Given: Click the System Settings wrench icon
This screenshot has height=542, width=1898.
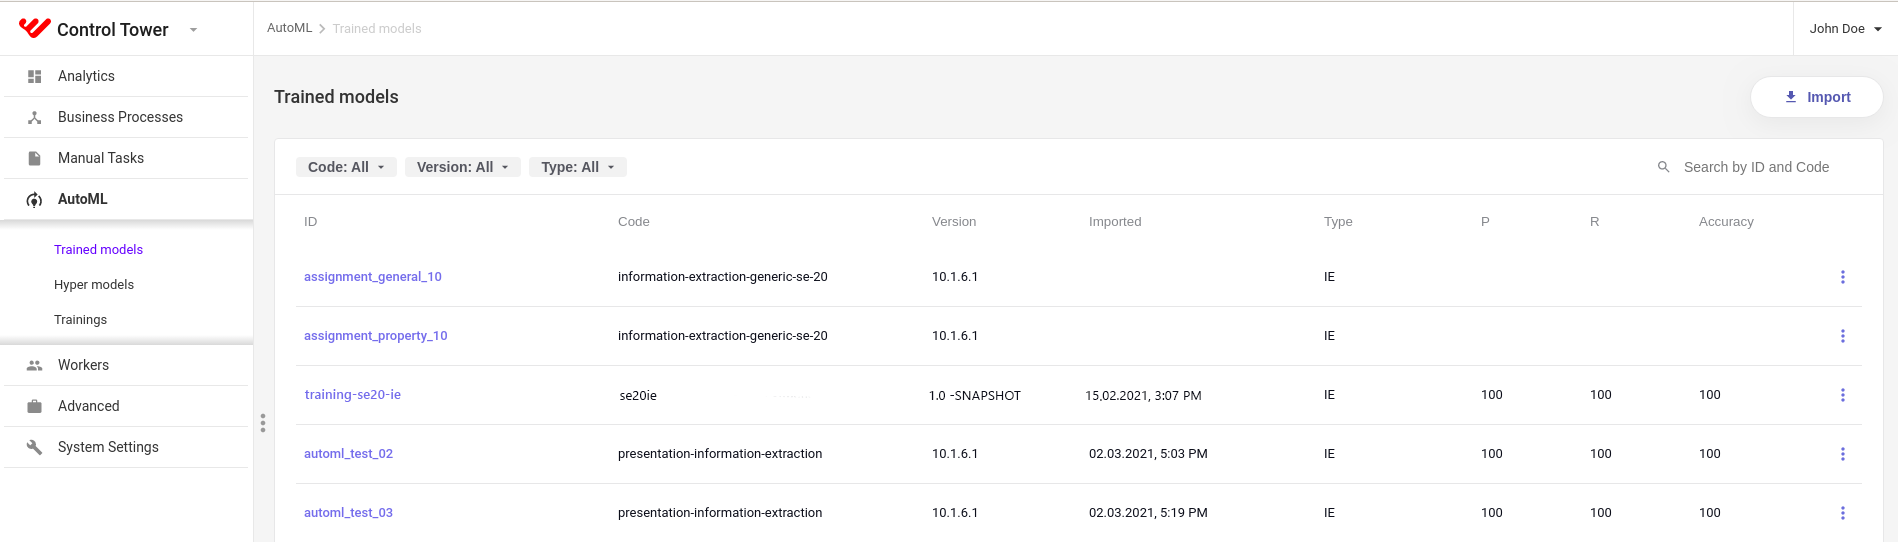Looking at the screenshot, I should coord(34,447).
